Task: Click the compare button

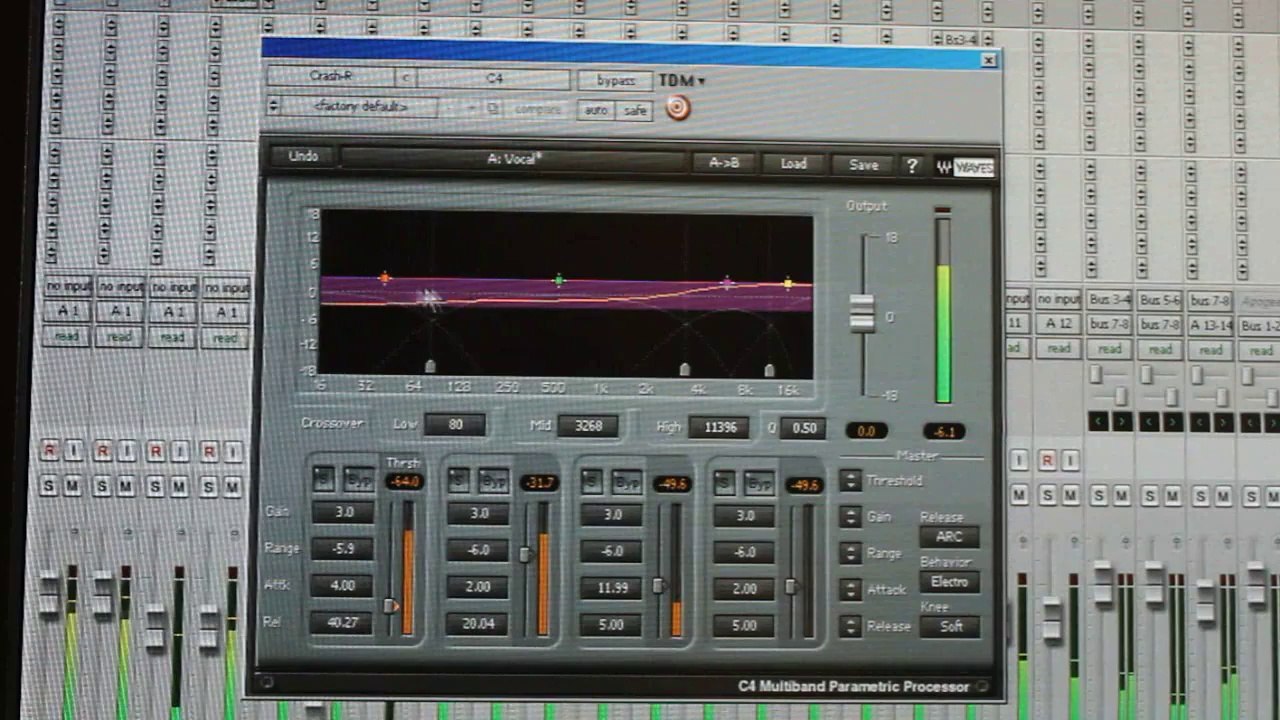Action: click(x=537, y=109)
